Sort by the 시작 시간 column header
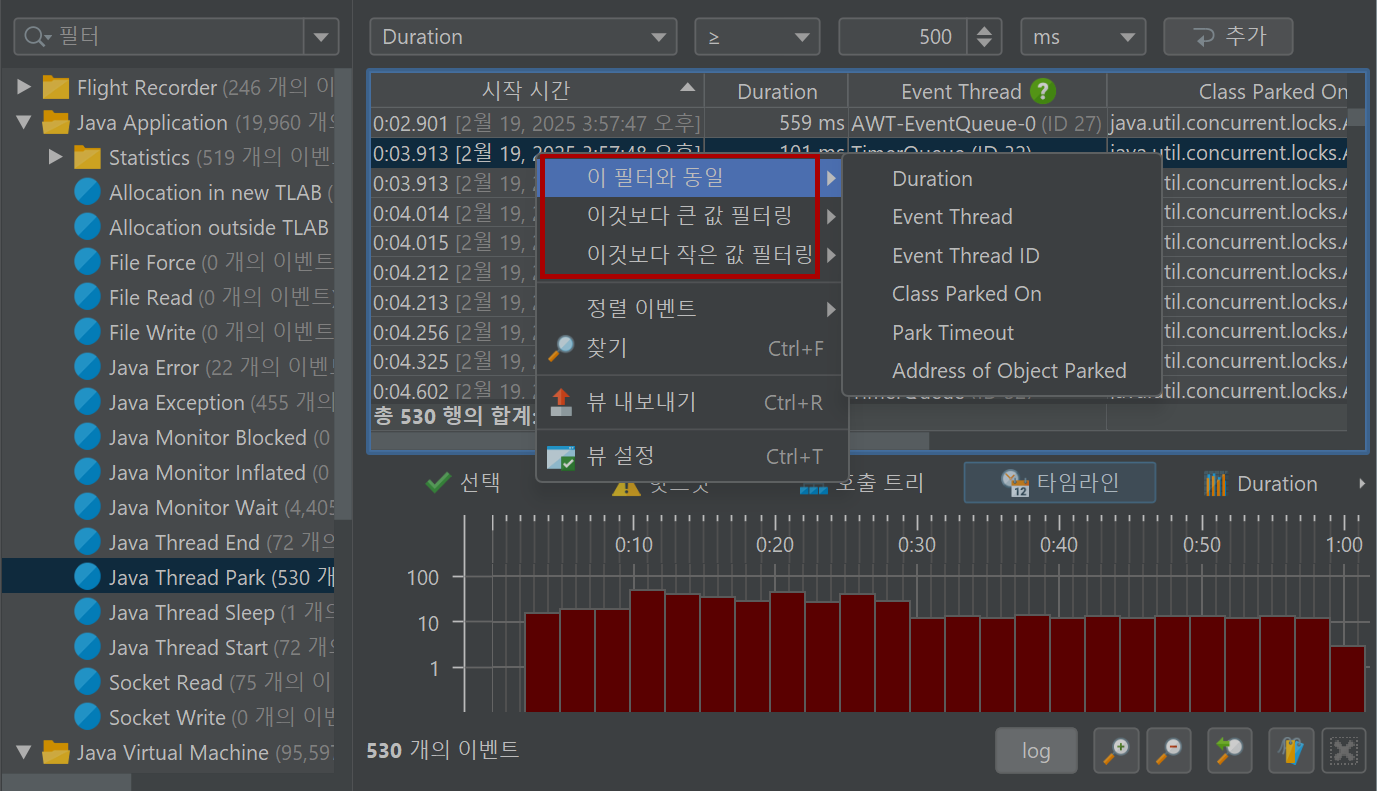 [x=537, y=91]
